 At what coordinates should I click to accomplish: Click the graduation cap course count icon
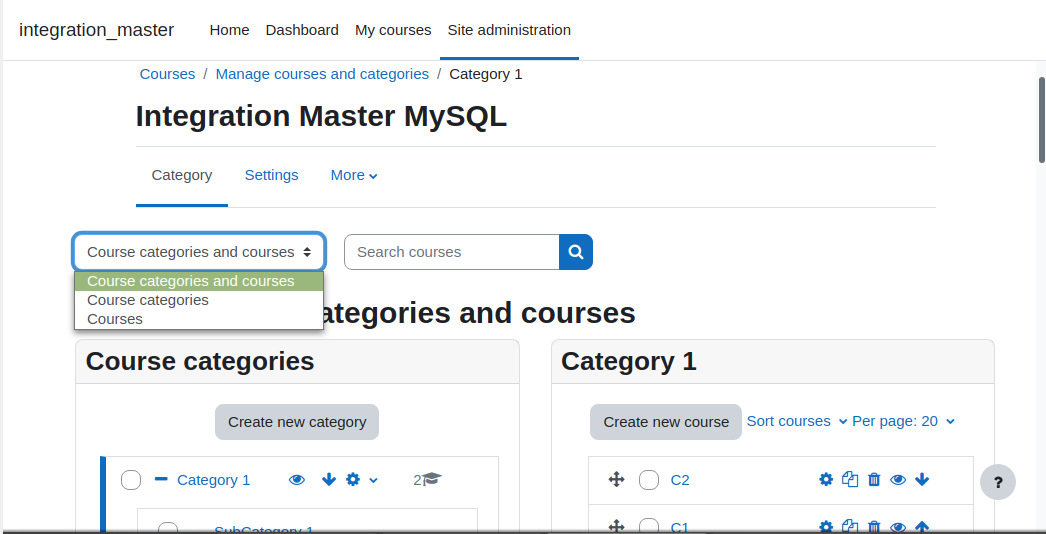tap(432, 479)
